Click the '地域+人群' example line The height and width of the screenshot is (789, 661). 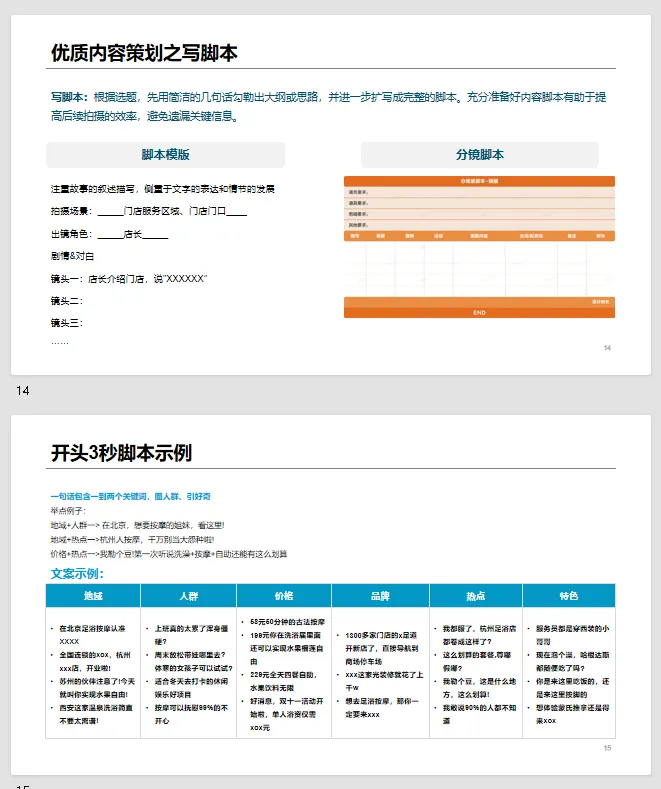137,525
